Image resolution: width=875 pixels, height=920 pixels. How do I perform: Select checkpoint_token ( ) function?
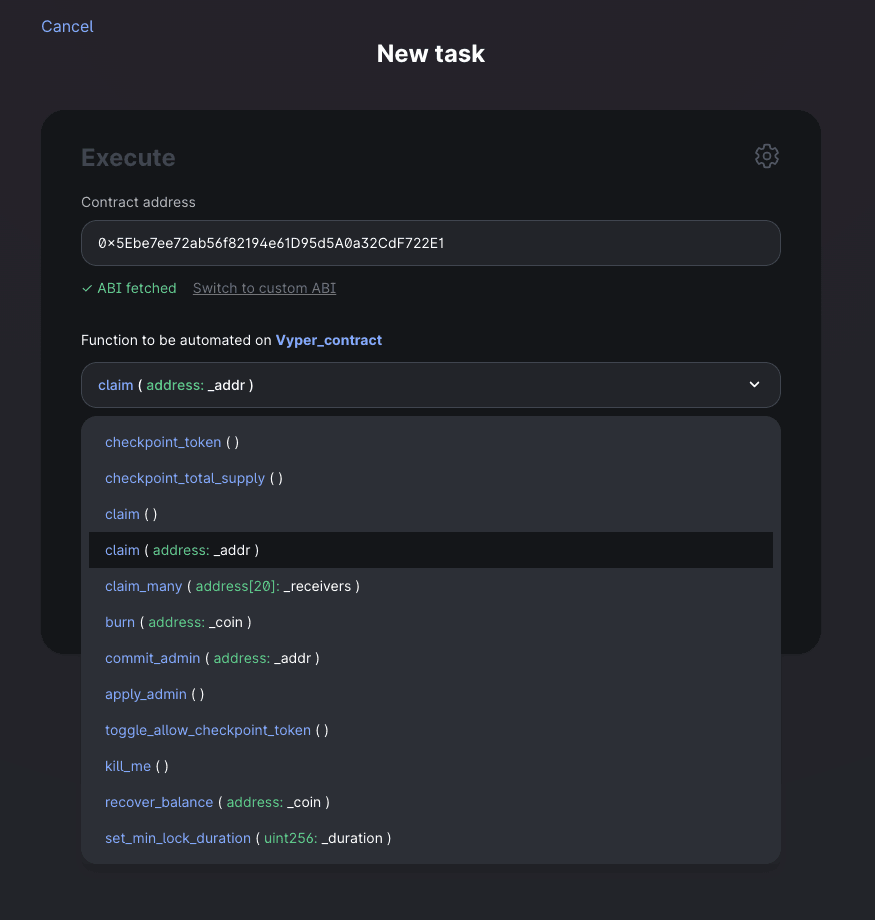point(431,442)
